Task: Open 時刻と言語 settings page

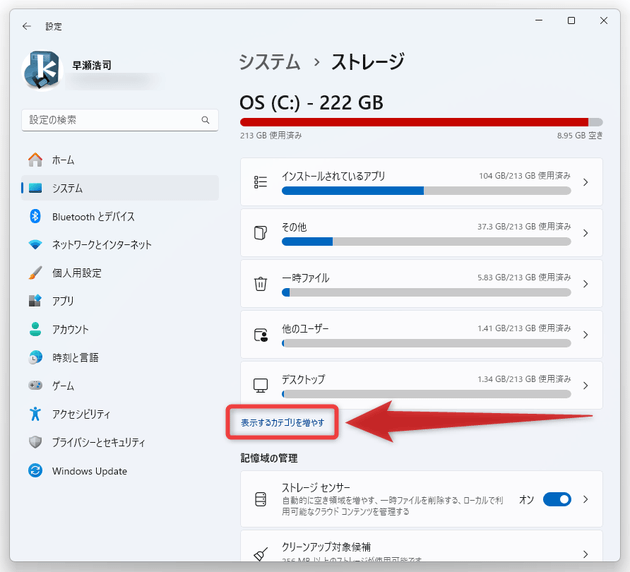Action: [120, 358]
